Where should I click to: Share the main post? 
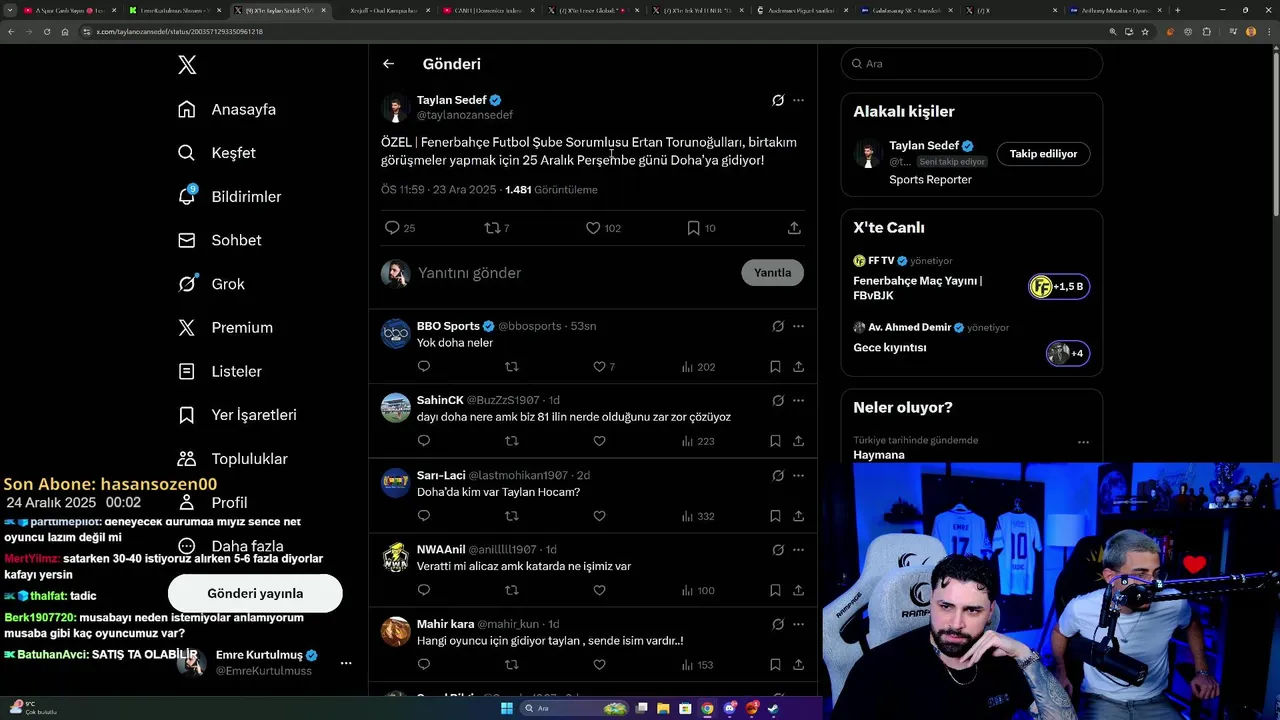(x=794, y=228)
